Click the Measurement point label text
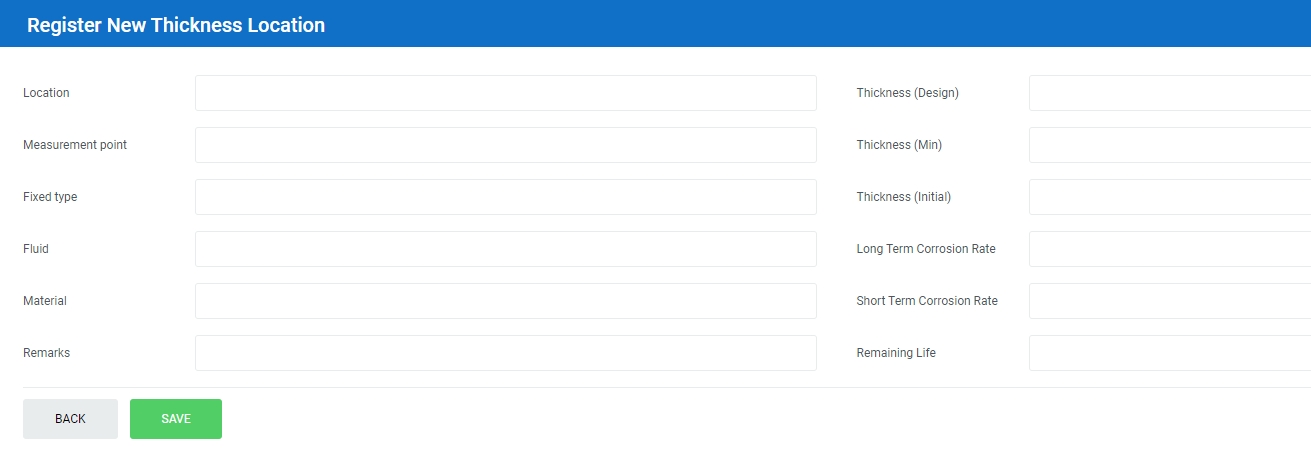The width and height of the screenshot is (1311, 469). [x=75, y=145]
